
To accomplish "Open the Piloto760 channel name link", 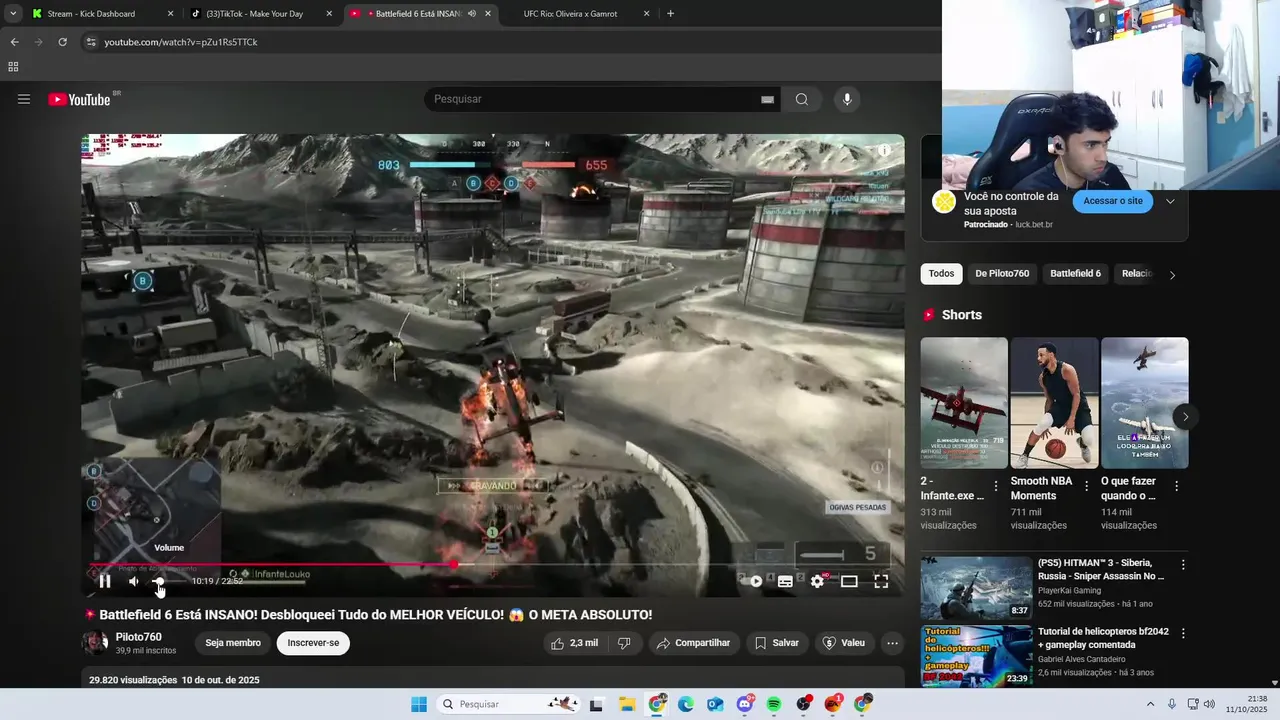I will coord(138,637).
